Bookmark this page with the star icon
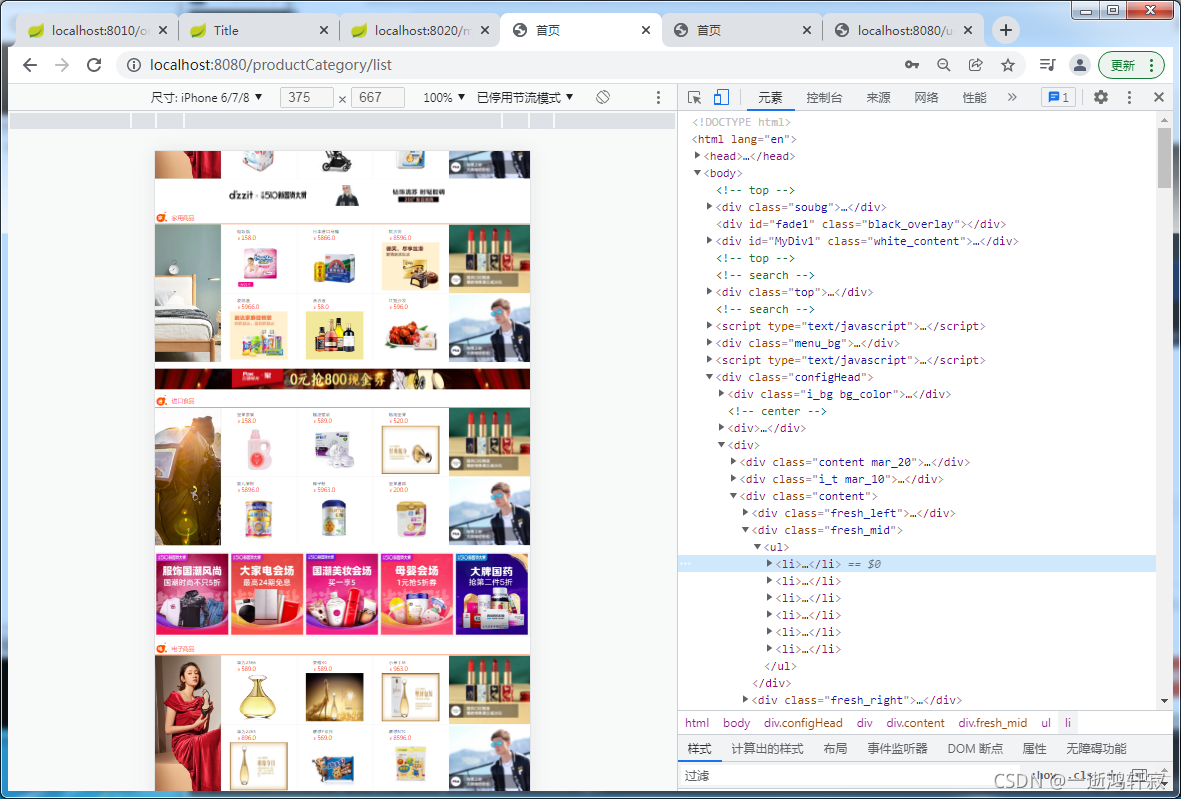This screenshot has height=799, width=1181. click(x=1008, y=65)
